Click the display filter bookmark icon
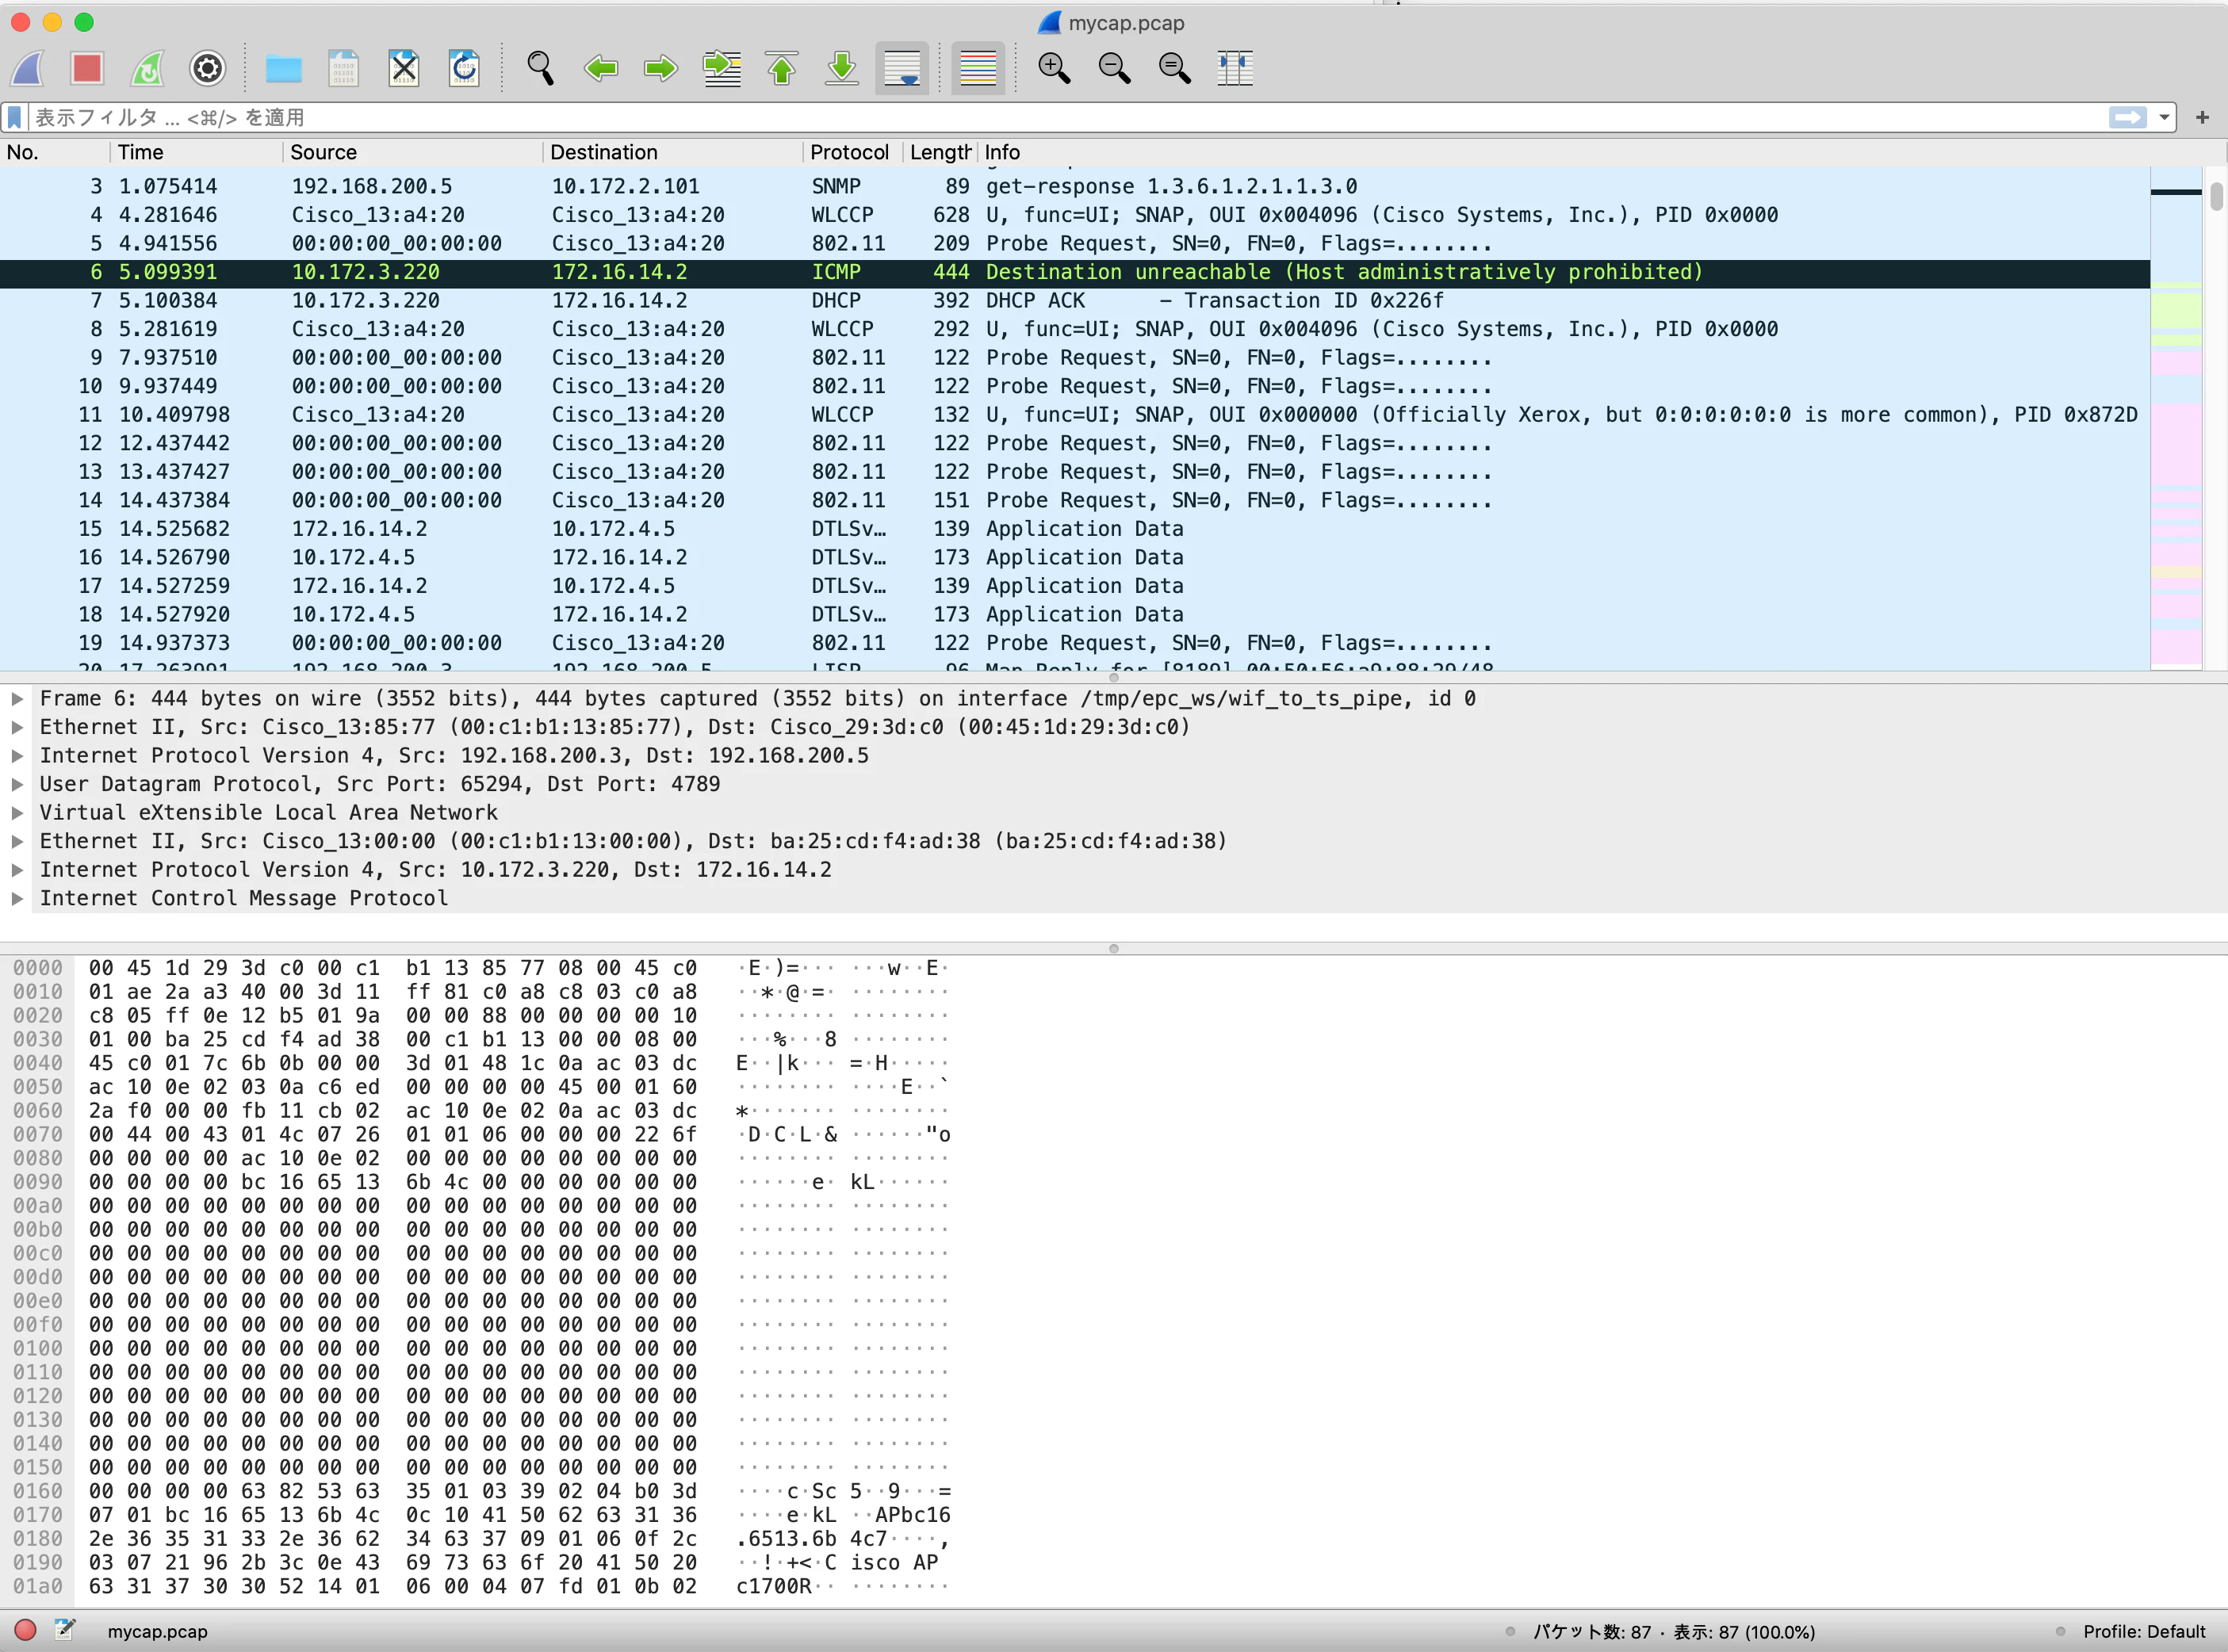The width and height of the screenshot is (2228, 1652). [14, 118]
